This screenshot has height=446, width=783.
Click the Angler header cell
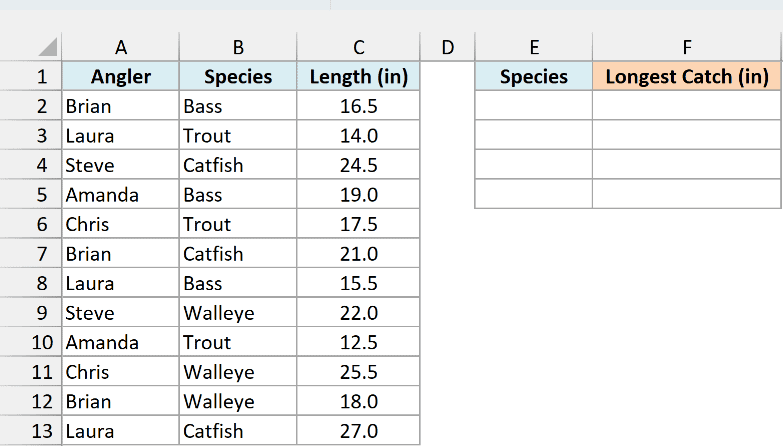120,76
